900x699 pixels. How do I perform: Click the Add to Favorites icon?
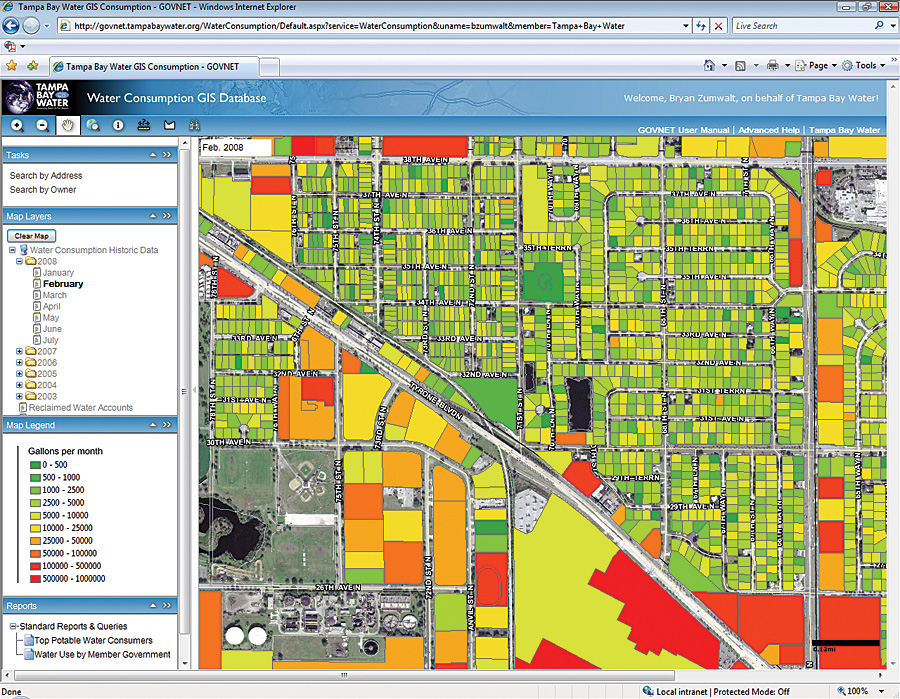(33, 66)
